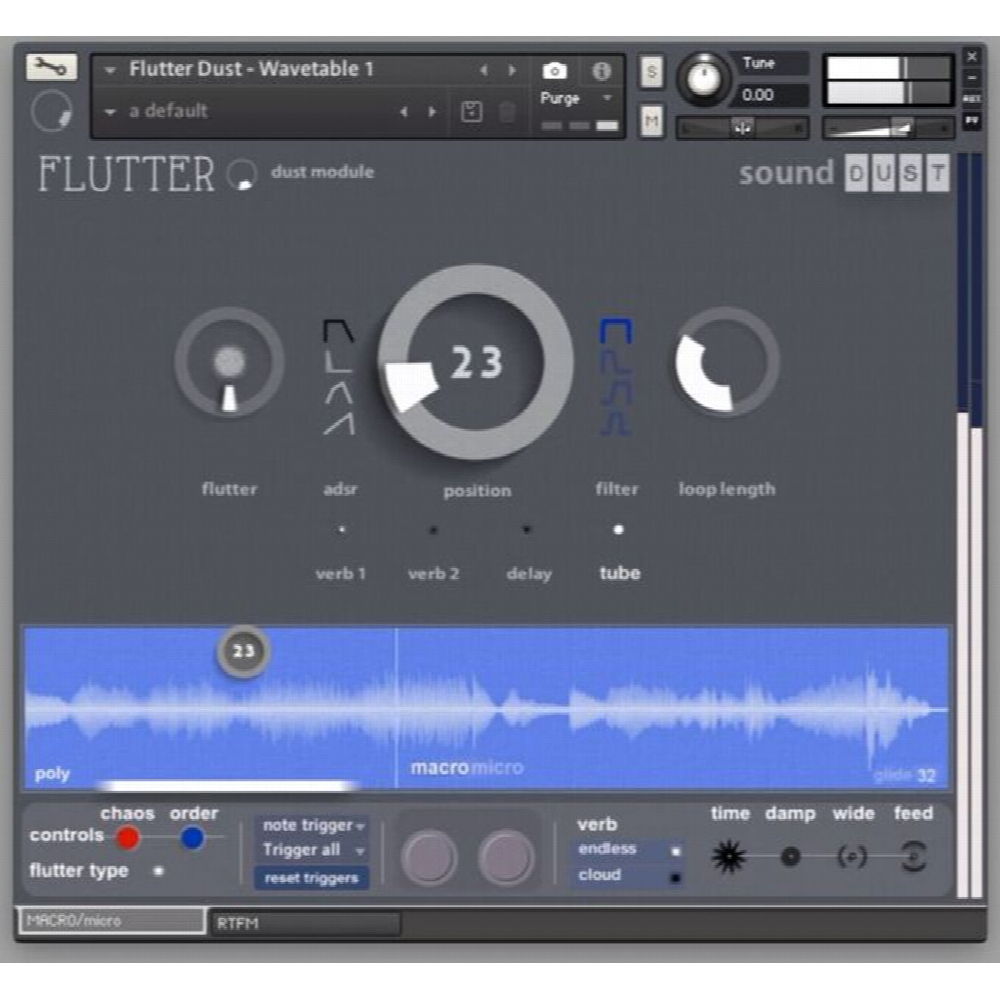
Task: Click the verb wide stereo icon
Action: [x=852, y=857]
